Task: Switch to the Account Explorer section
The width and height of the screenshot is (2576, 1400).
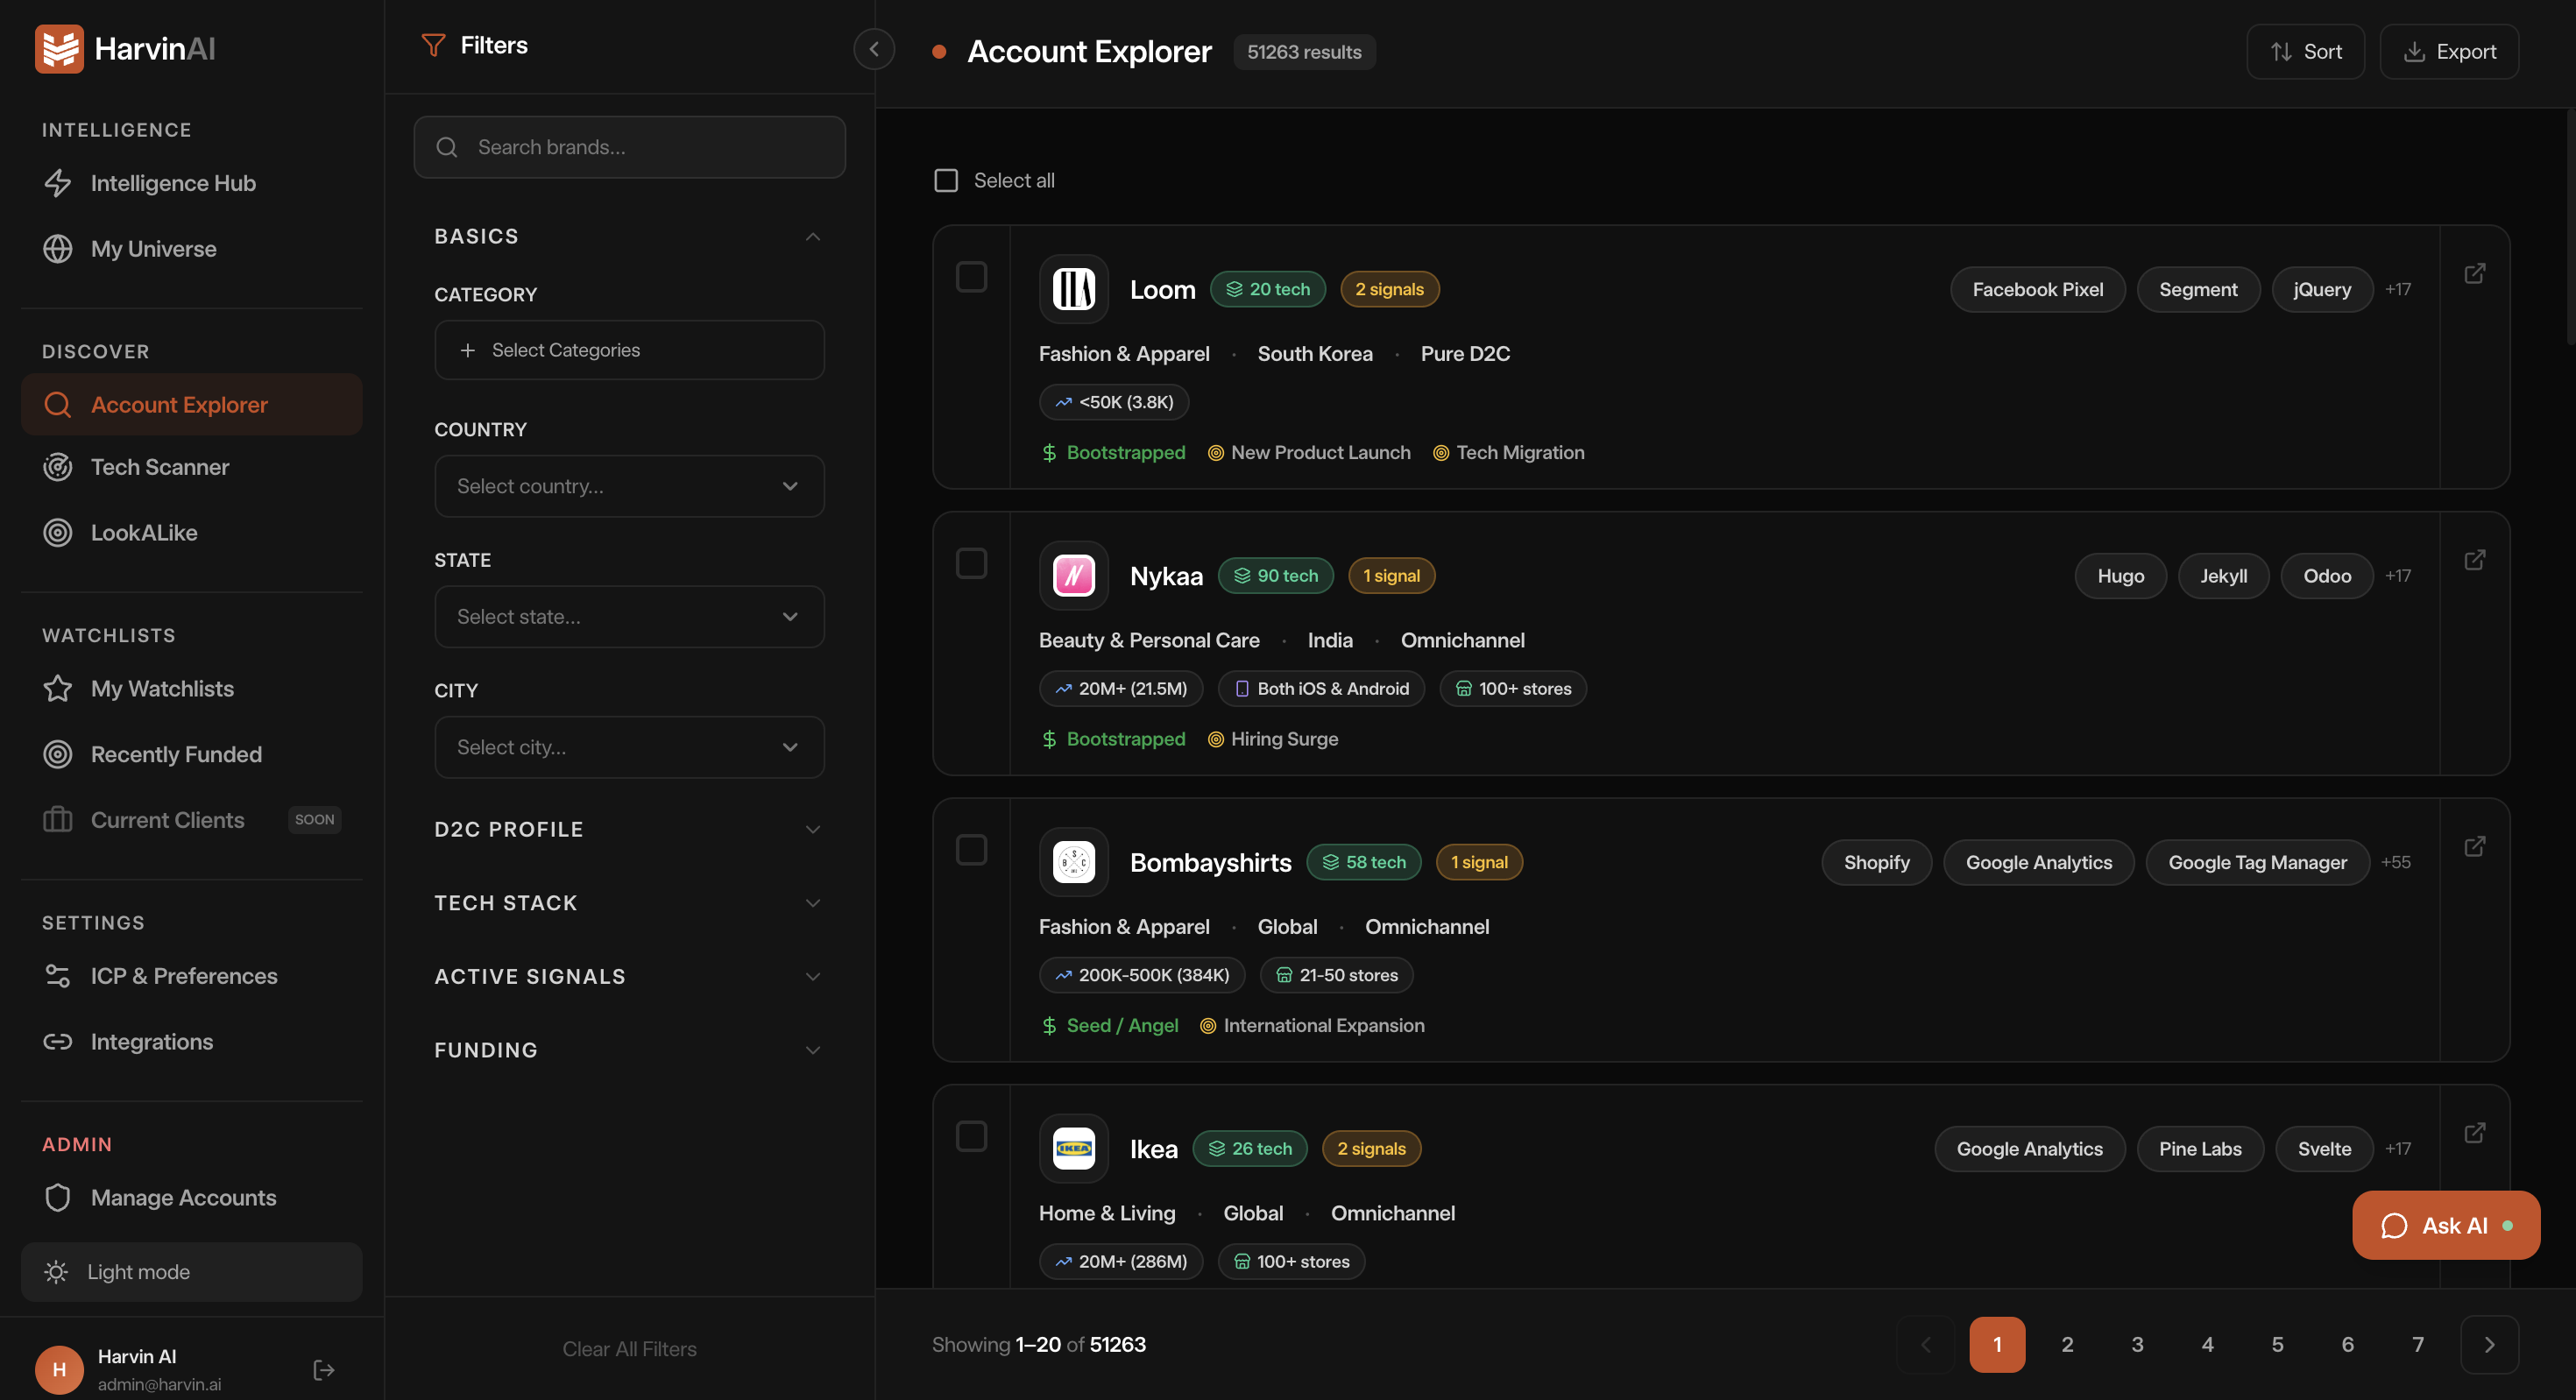Action: point(180,404)
